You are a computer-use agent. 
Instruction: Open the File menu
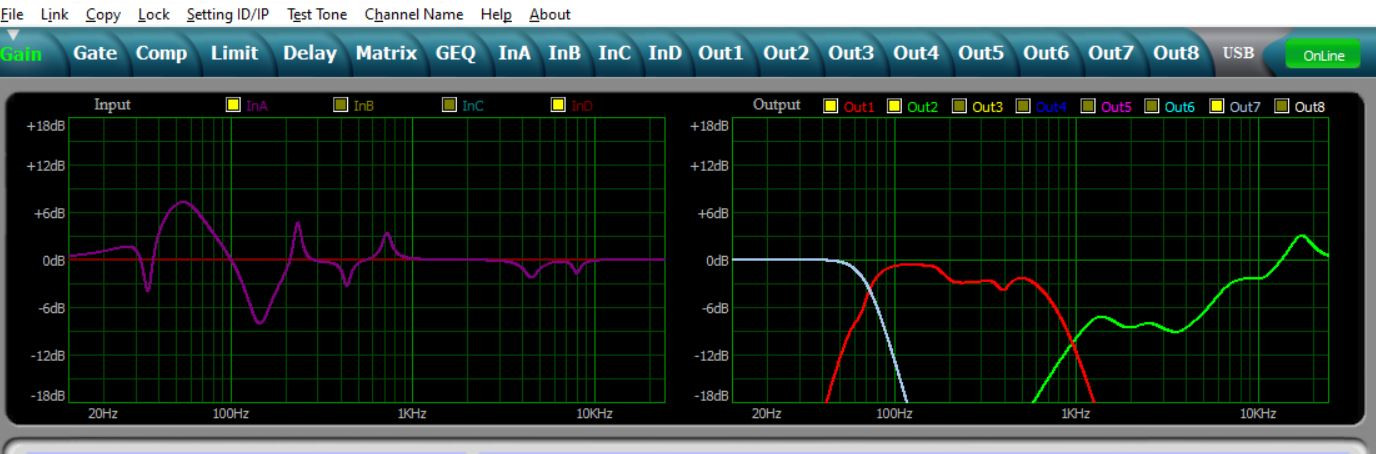pos(13,14)
